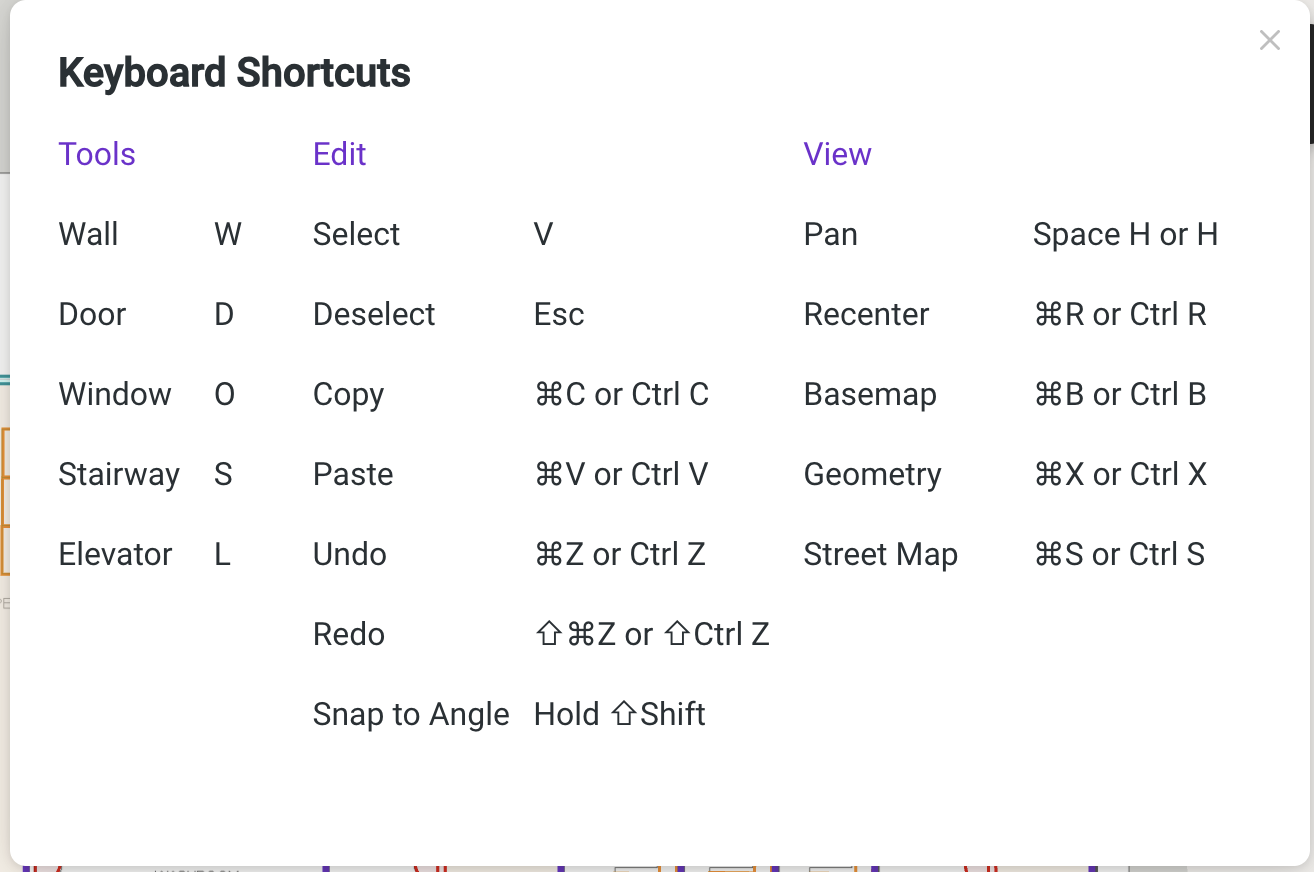Click the Door tool label

92,314
